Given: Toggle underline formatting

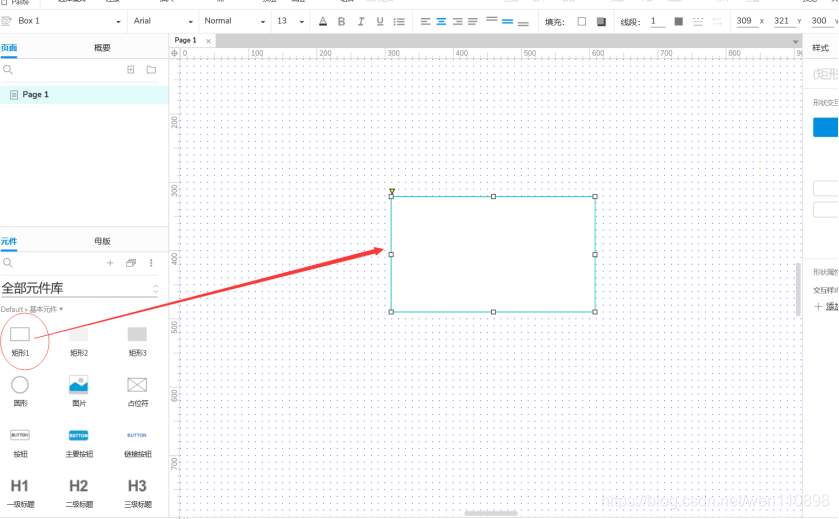Looking at the screenshot, I should pos(380,21).
